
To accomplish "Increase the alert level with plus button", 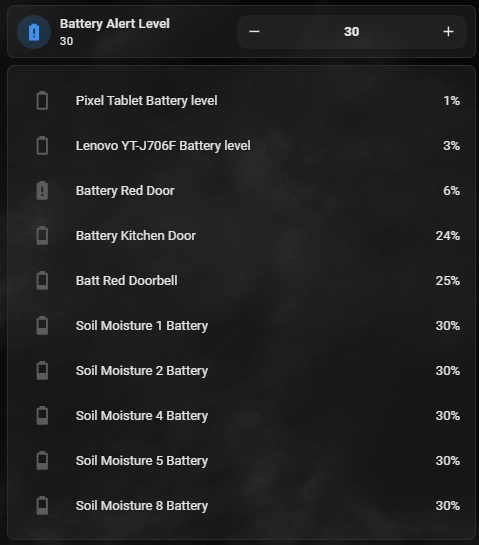I will [448, 32].
